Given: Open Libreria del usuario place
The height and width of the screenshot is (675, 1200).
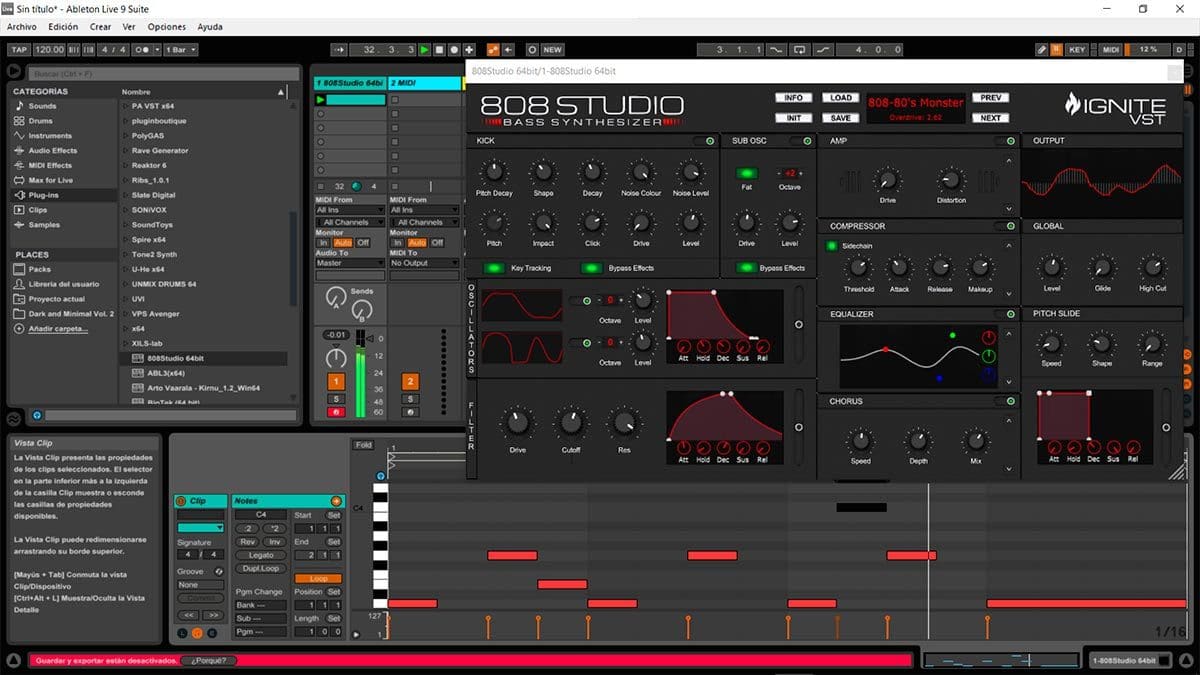Looking at the screenshot, I should tap(64, 284).
